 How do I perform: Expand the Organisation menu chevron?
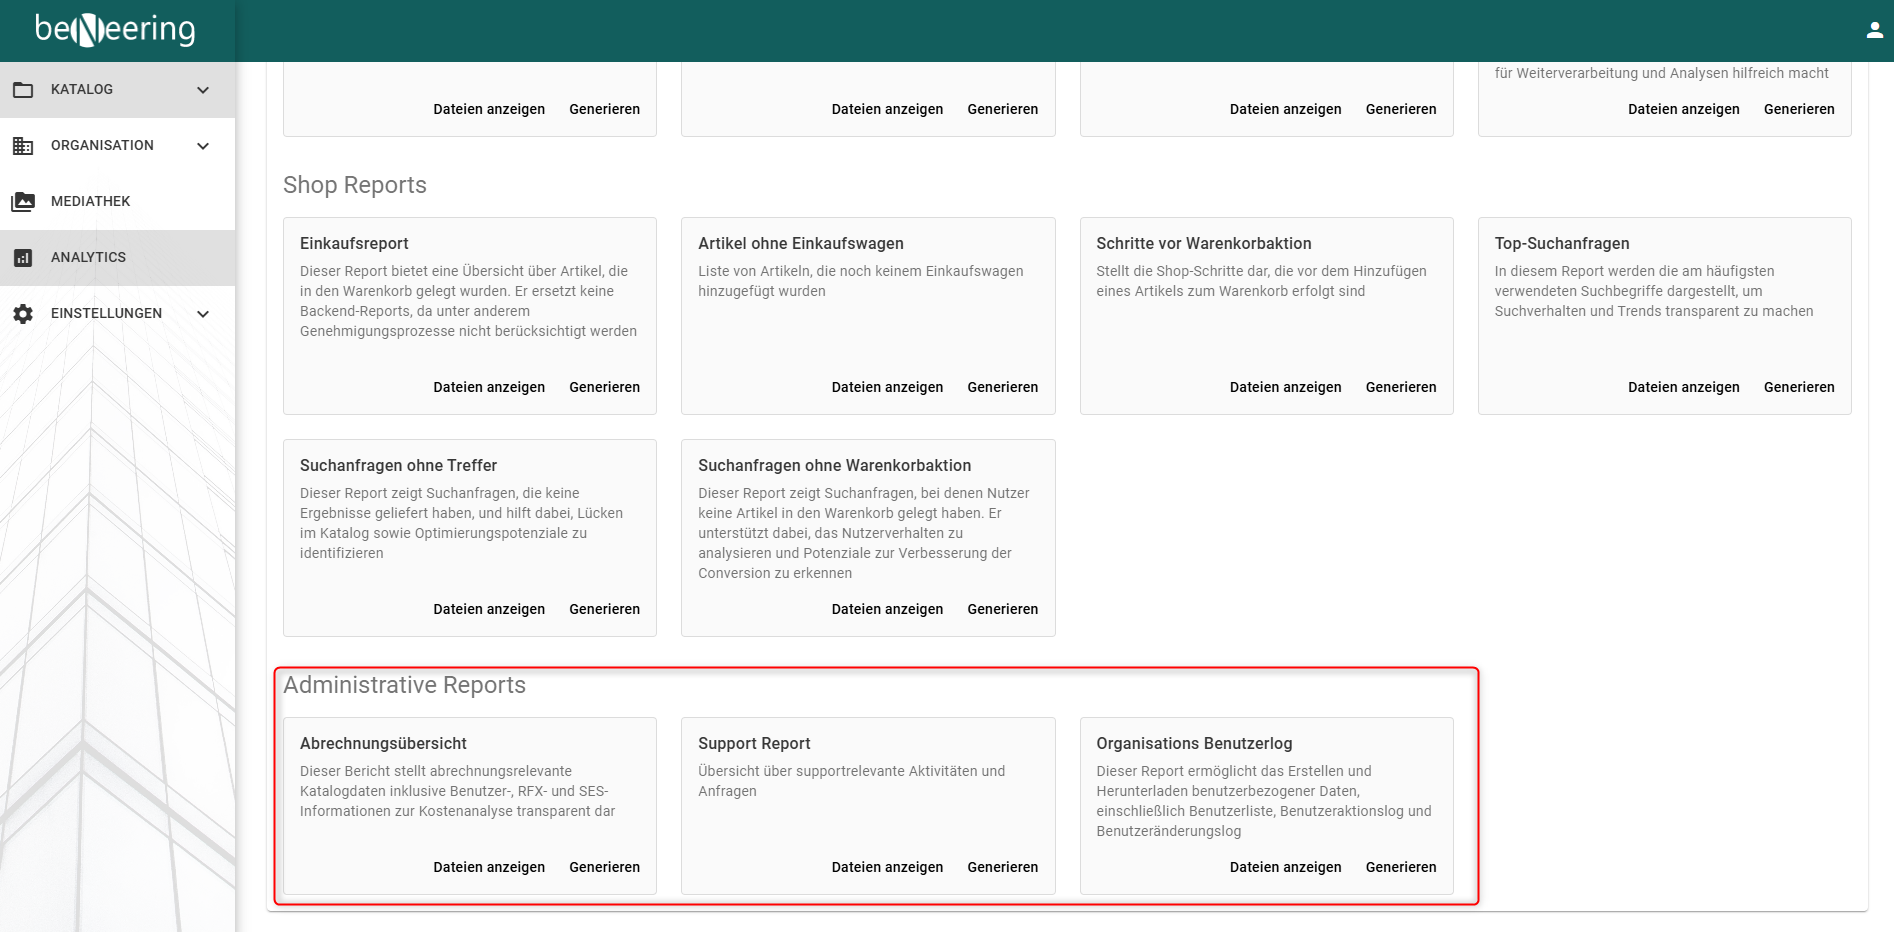(x=203, y=146)
